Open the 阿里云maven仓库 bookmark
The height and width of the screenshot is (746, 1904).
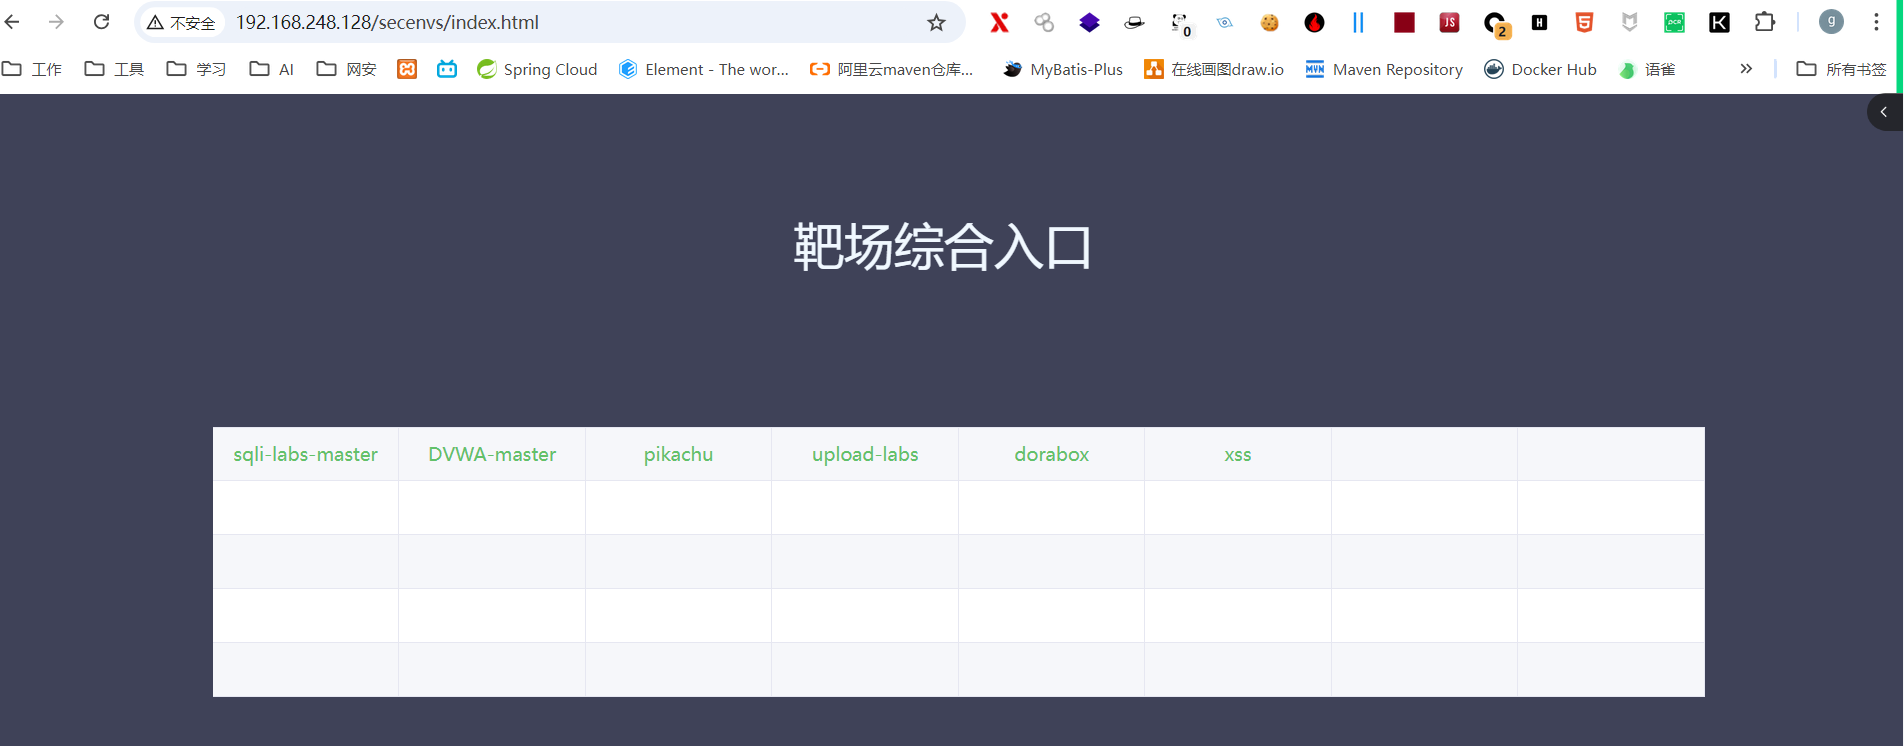coord(891,69)
